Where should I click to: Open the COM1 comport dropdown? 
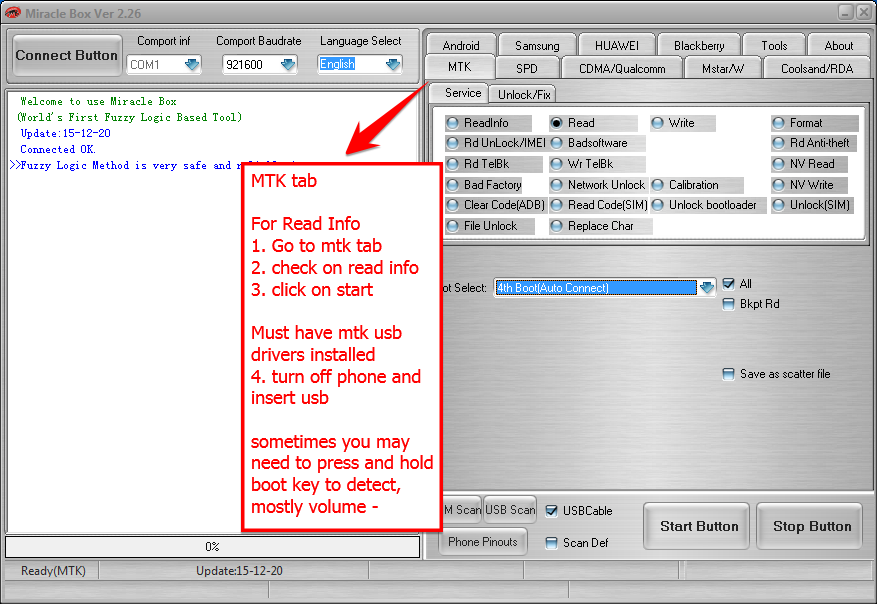[190, 63]
